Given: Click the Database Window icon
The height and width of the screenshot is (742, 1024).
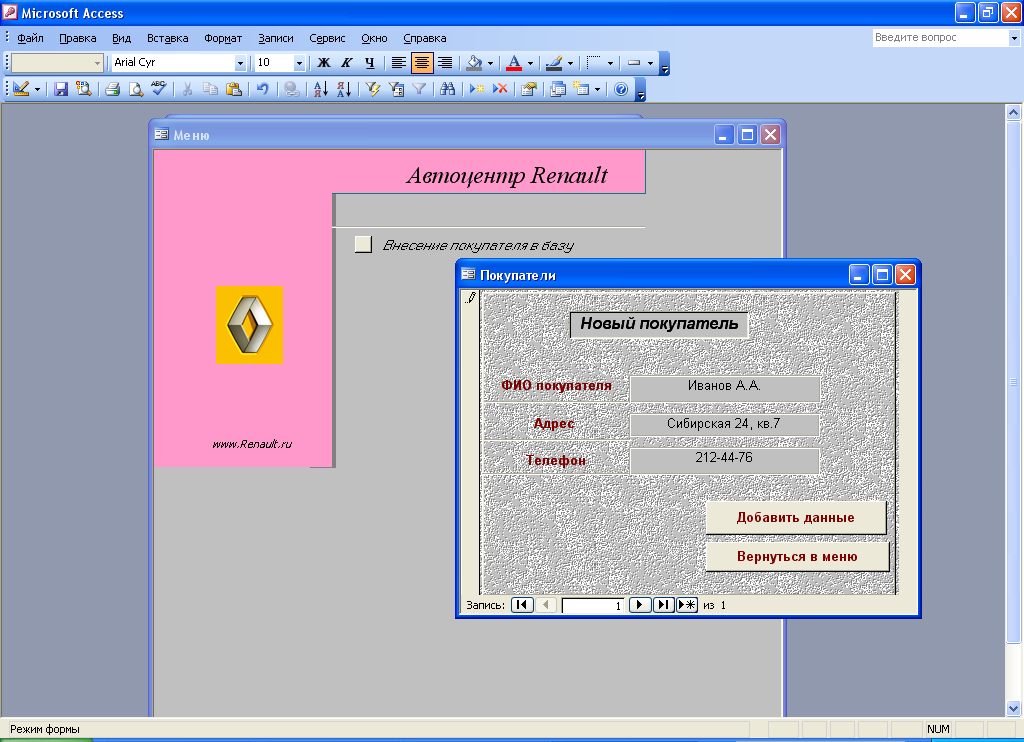Looking at the screenshot, I should click(558, 89).
